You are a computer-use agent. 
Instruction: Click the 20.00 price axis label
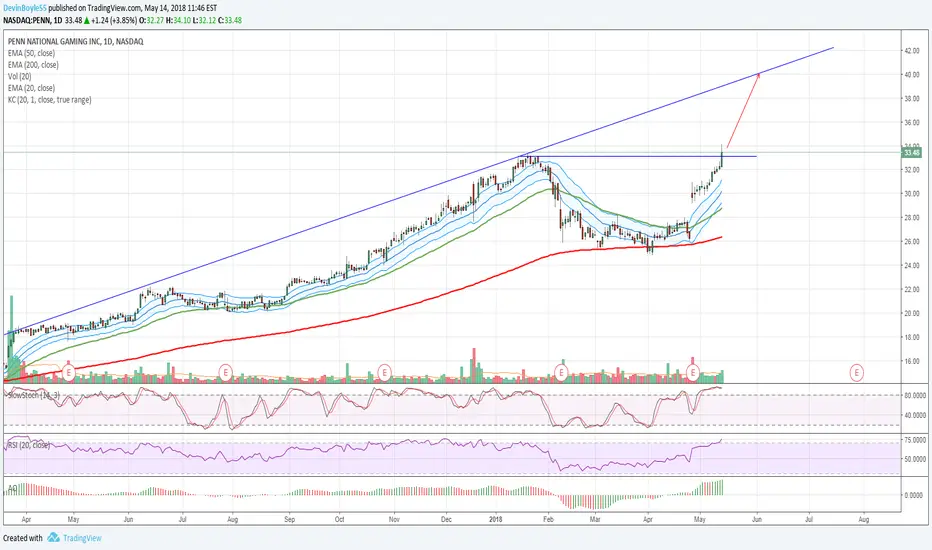(912, 313)
